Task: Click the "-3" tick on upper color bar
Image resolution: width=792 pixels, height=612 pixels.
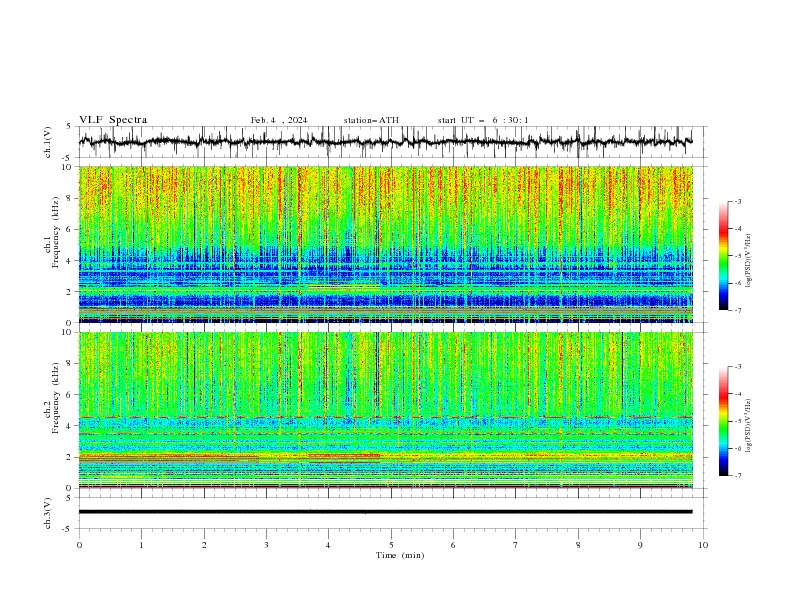Action: [x=737, y=201]
